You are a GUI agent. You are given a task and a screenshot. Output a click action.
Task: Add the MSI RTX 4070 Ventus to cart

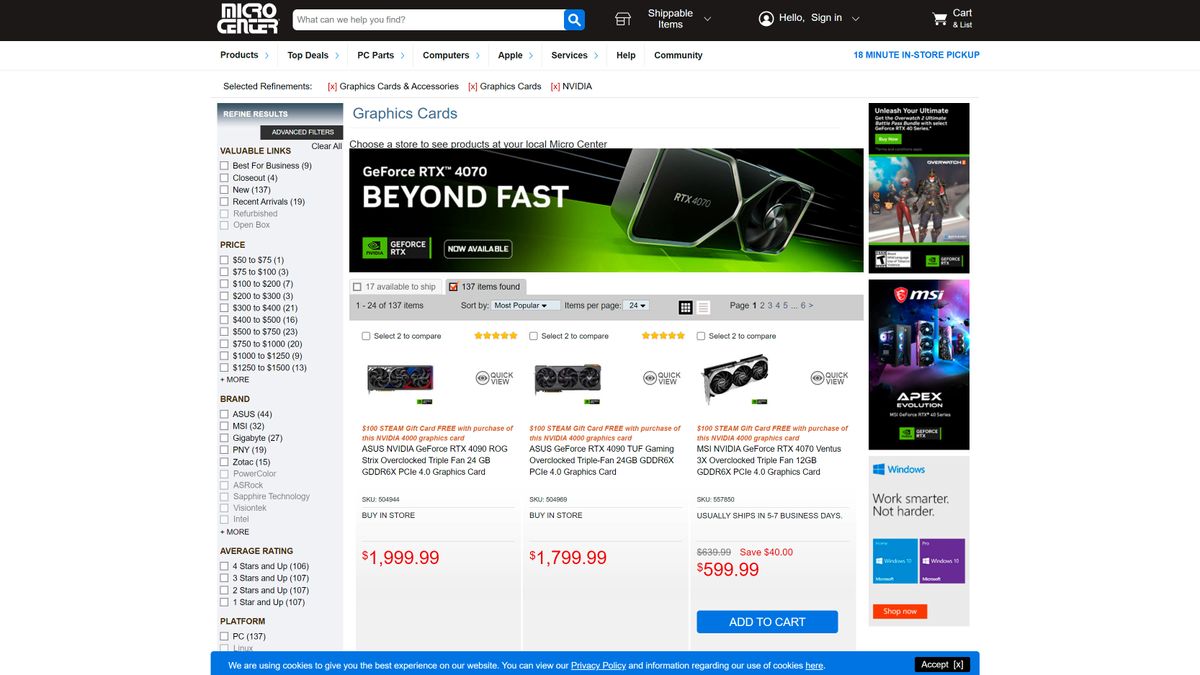tap(767, 621)
